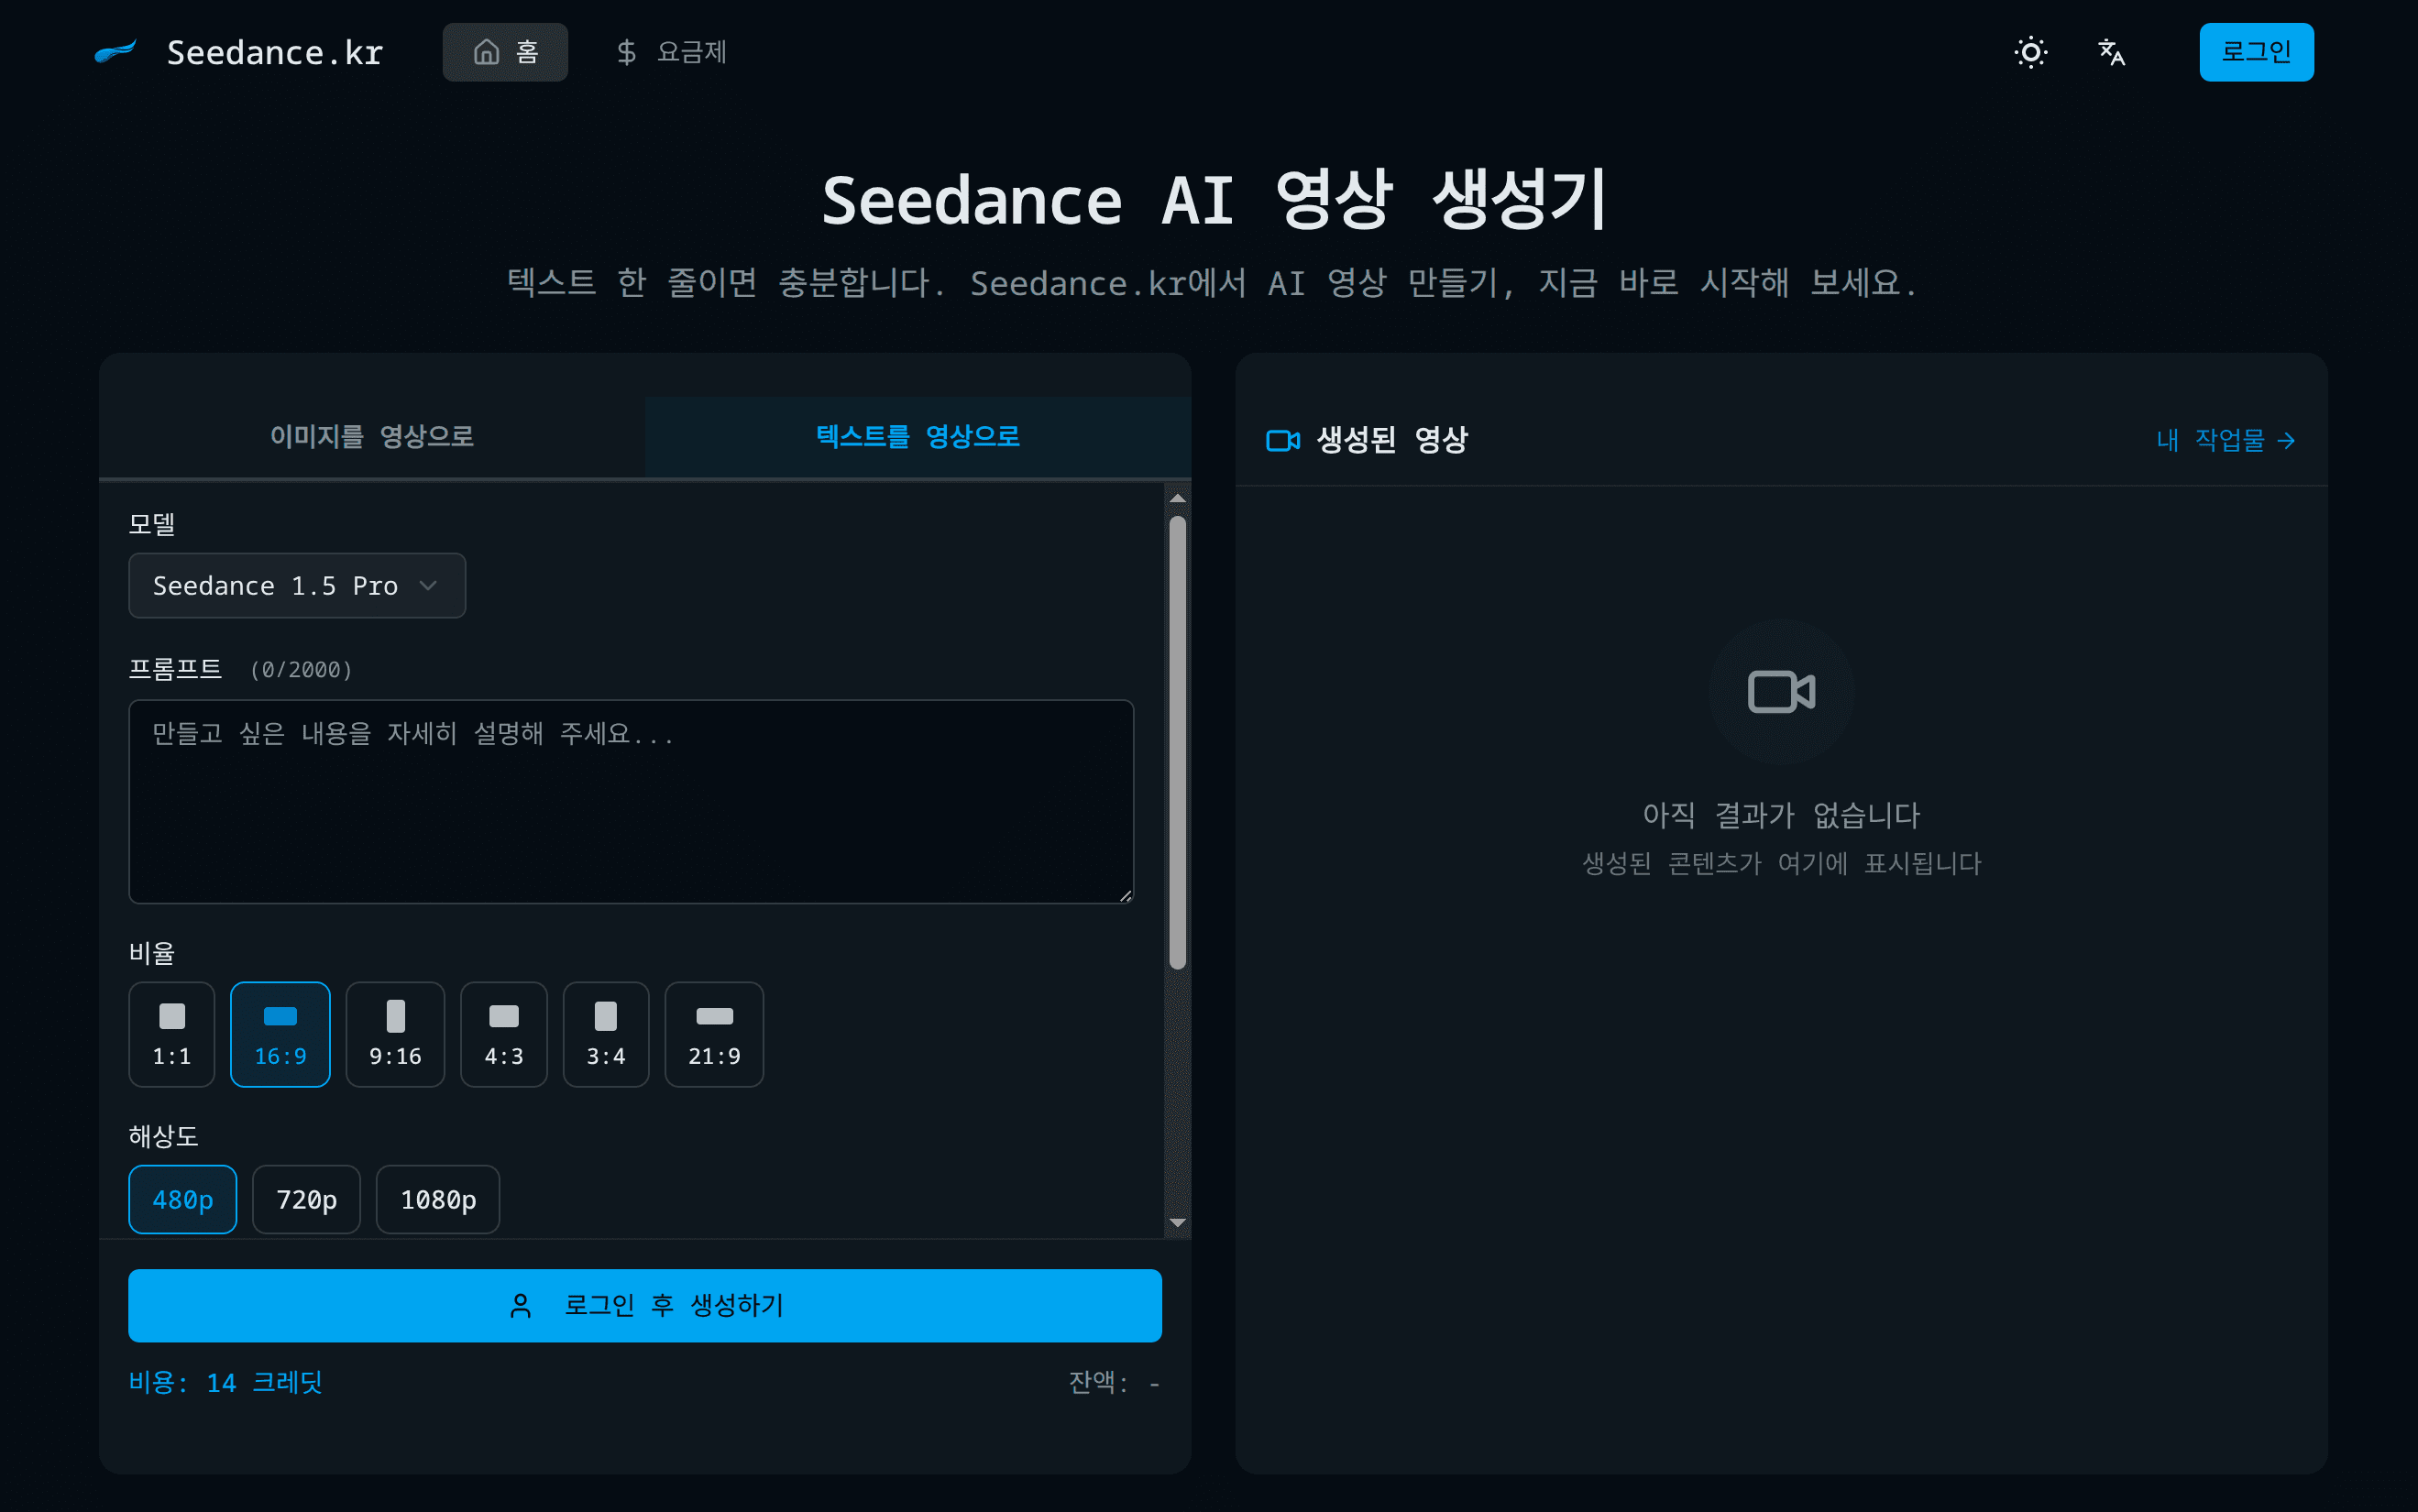Open the 내 작업물 link

[x=2226, y=440]
